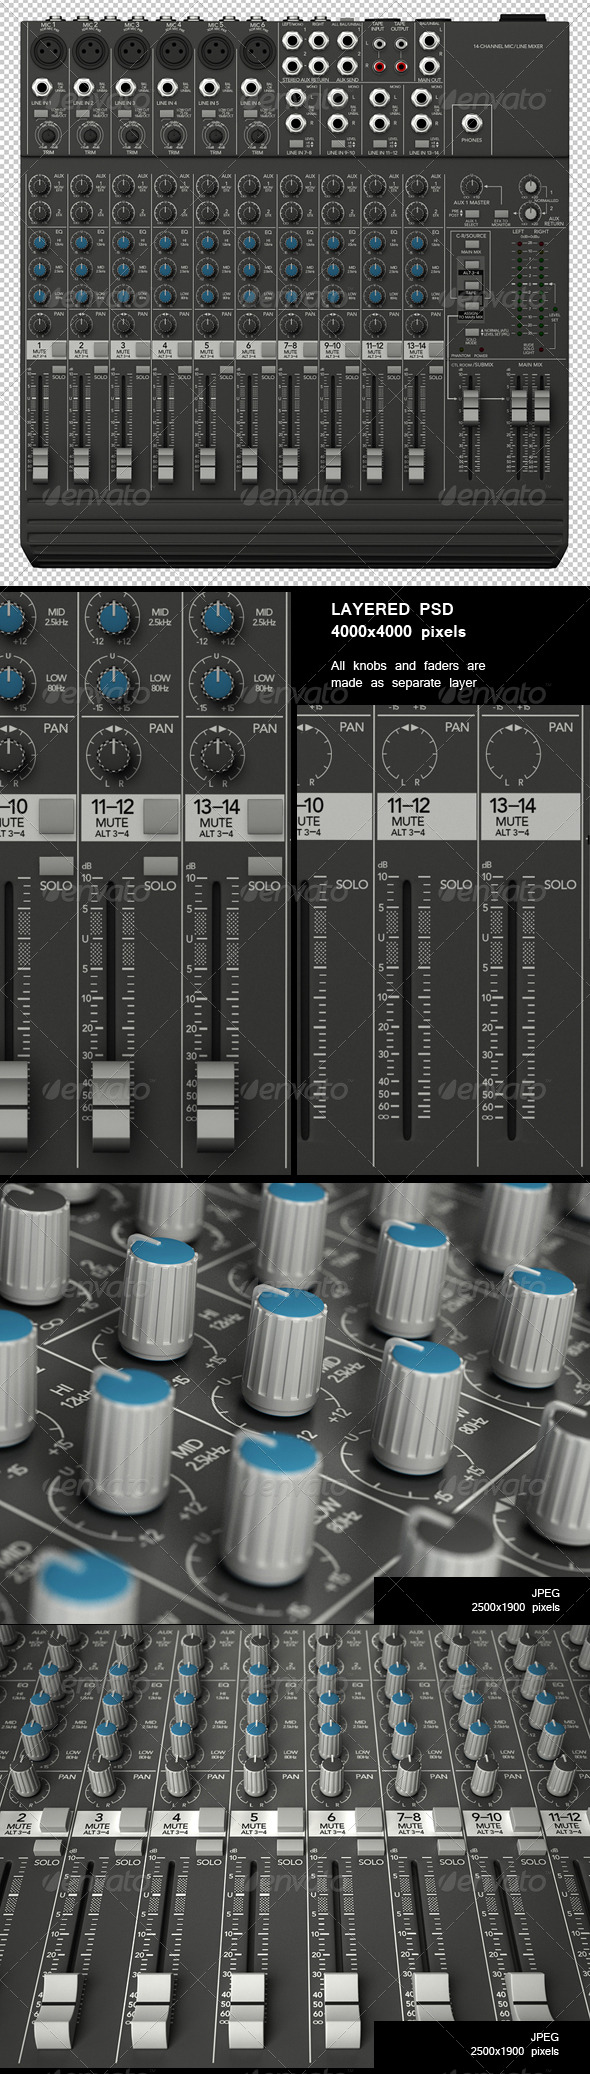590x2074 pixels.
Task: Click the 13–14 SOLO label in knobless close-up
Action: [x=560, y=884]
